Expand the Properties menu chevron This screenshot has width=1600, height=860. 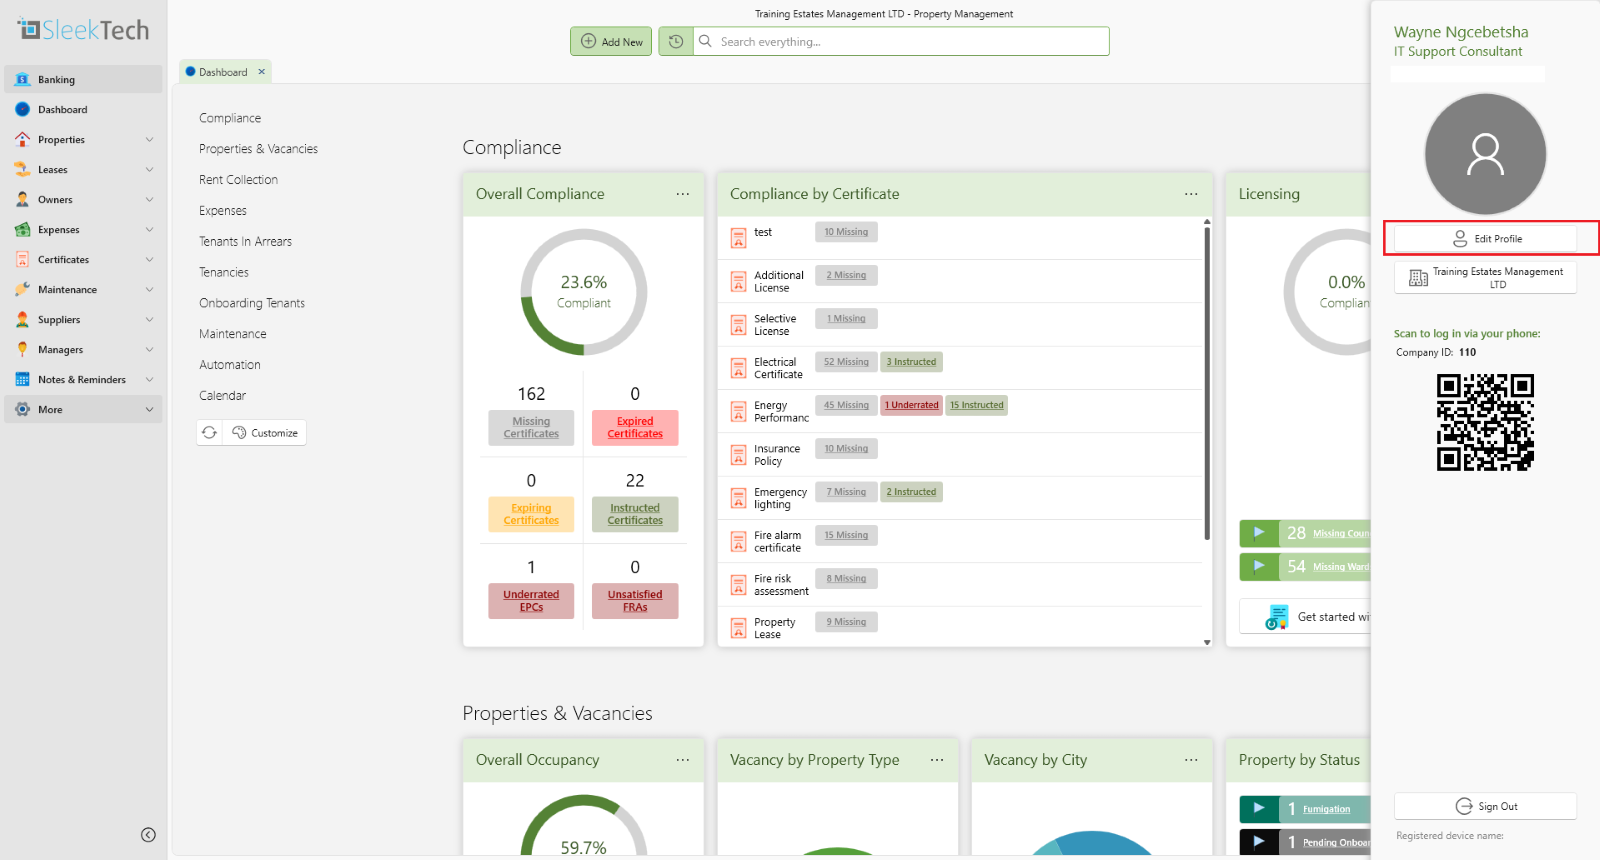(x=149, y=139)
